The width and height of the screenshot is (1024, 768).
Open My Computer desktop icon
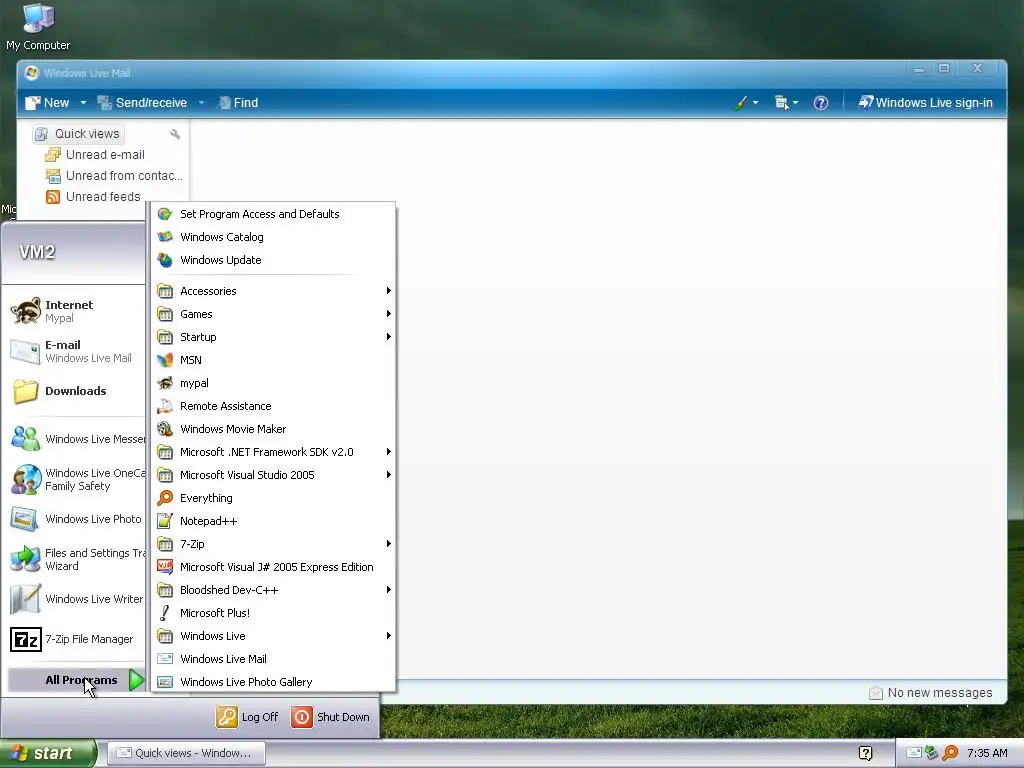pos(38,27)
